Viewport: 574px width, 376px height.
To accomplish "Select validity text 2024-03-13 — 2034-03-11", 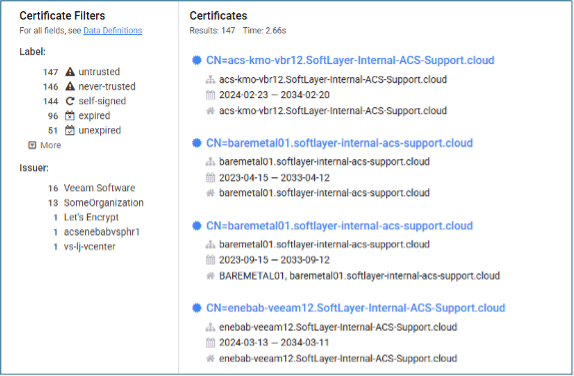I will tap(274, 343).
